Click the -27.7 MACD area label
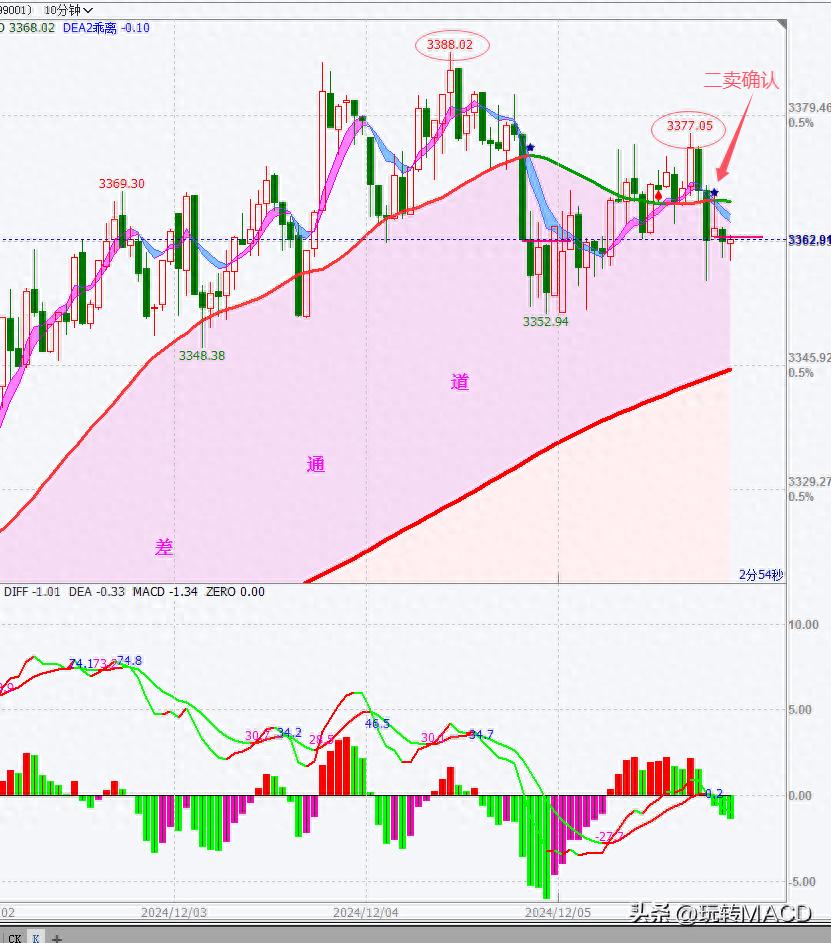The height and width of the screenshot is (943, 831). click(609, 837)
